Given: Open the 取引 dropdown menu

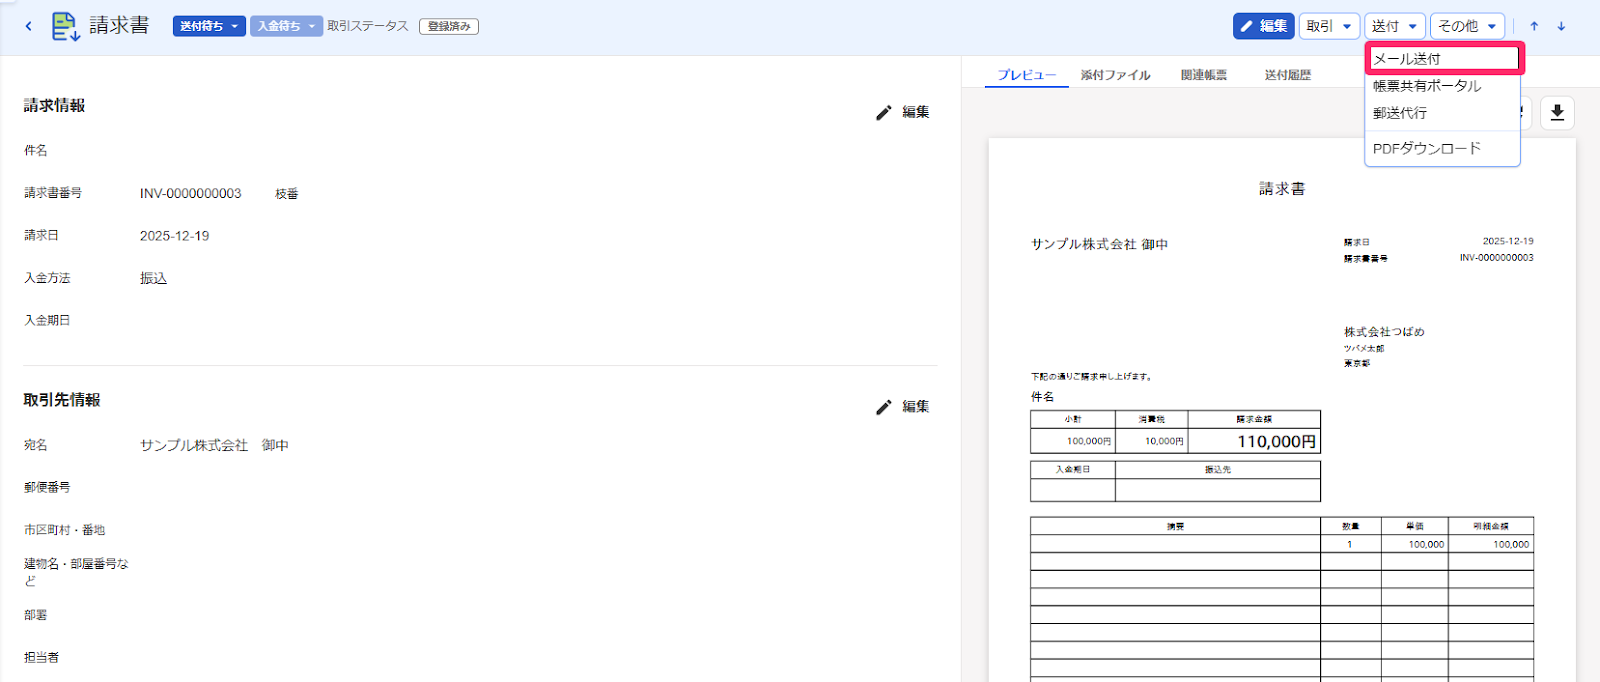Looking at the screenshot, I should click(x=1329, y=26).
